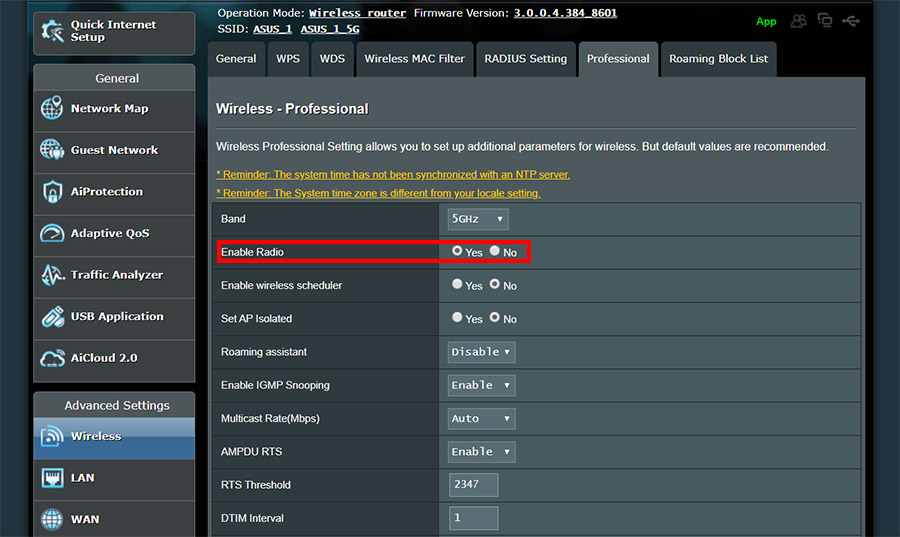The image size is (900, 537).
Task: Open the AiCloud 2.0 cloud icon
Action: pos(52,358)
